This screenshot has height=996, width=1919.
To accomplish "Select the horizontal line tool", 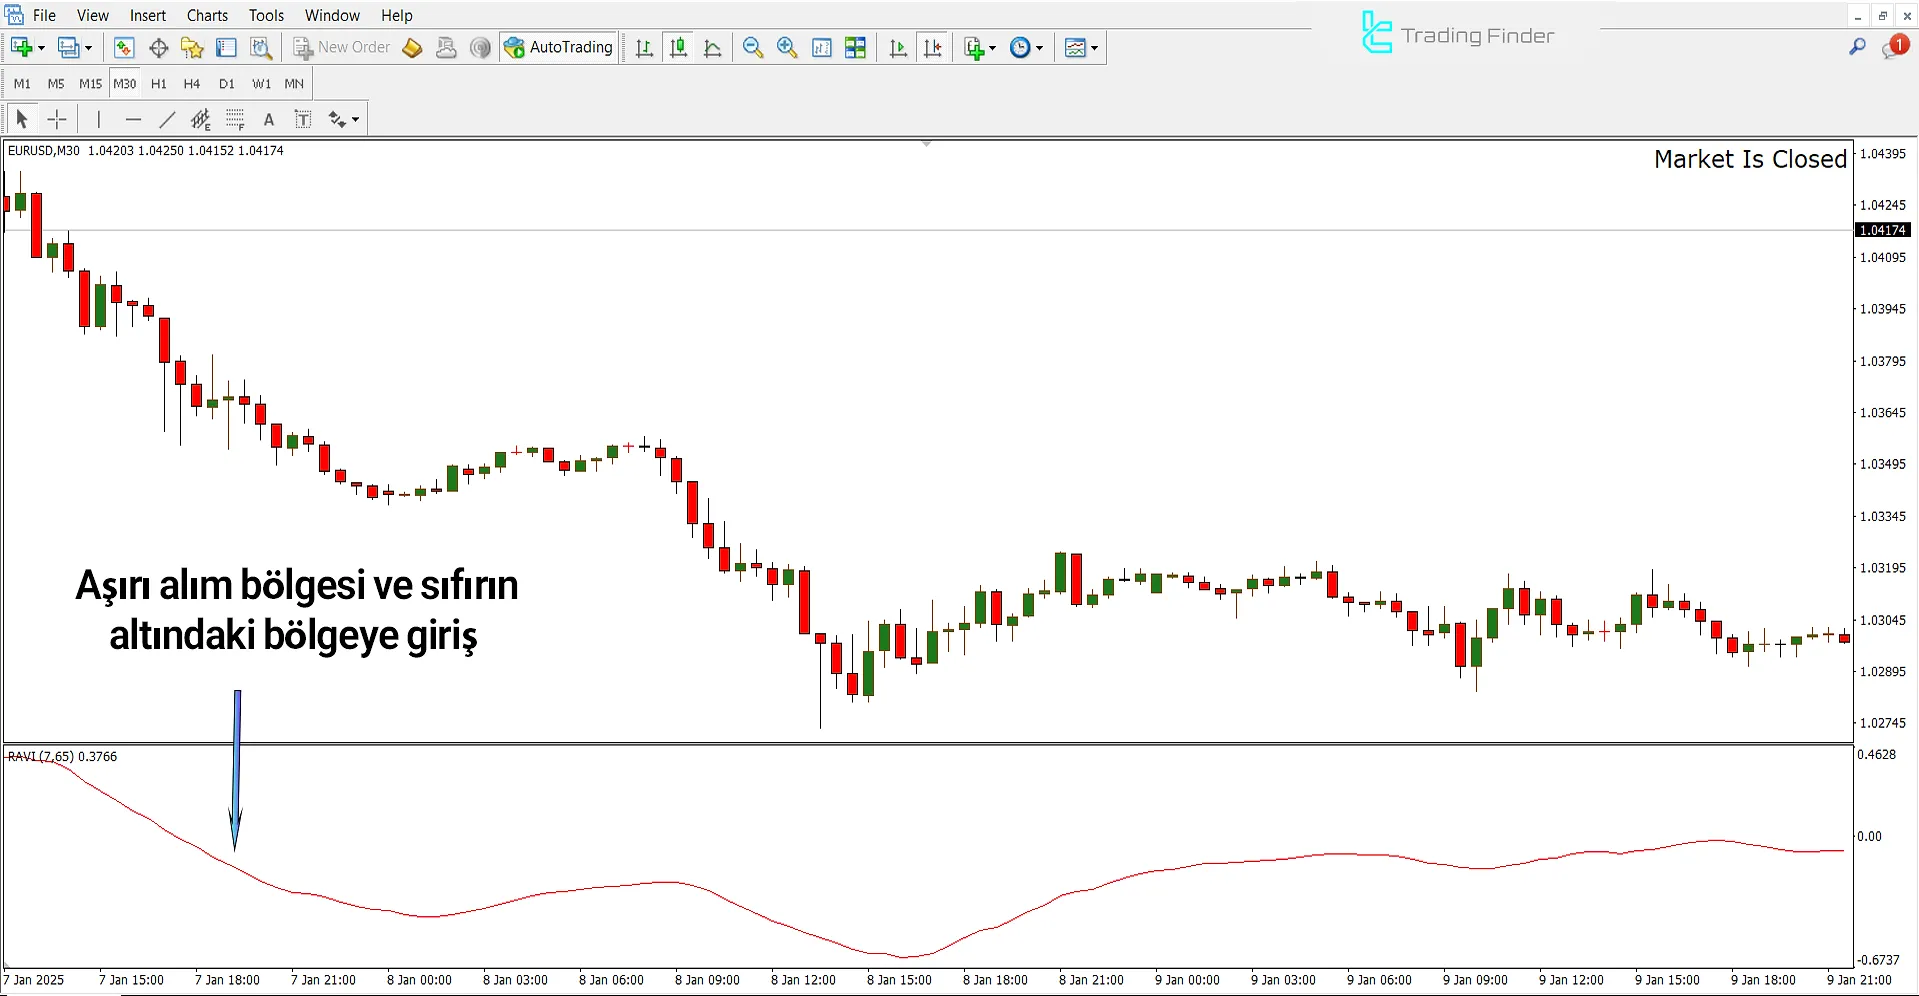I will click(133, 120).
